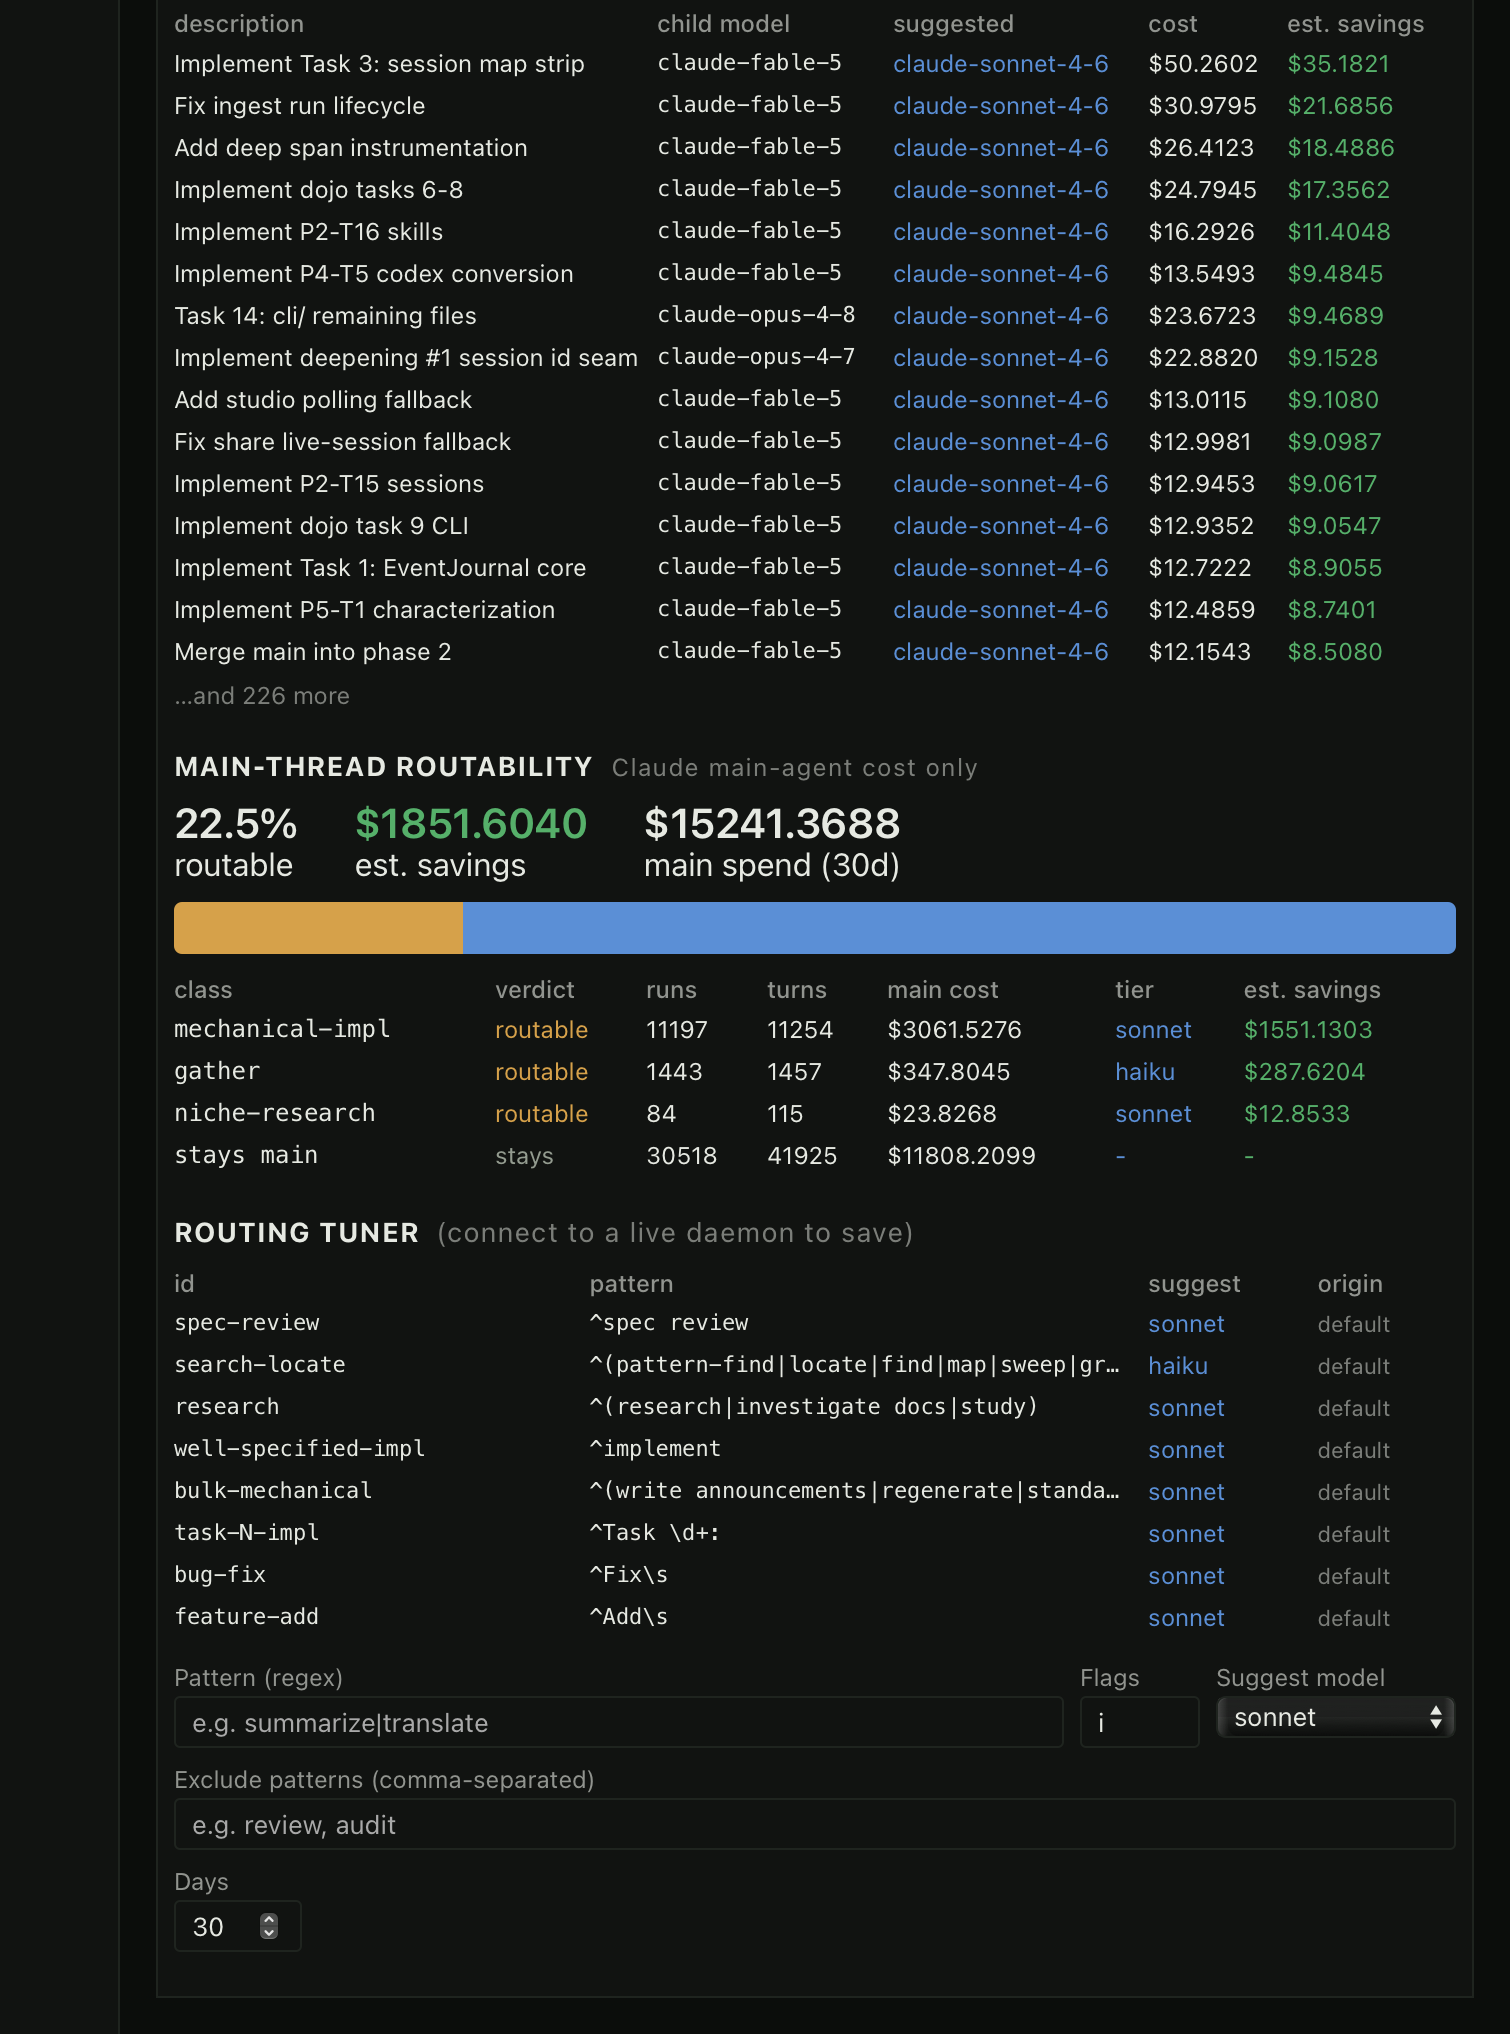Click the Days stepper arrows
1510x2034 pixels.
(x=269, y=1926)
